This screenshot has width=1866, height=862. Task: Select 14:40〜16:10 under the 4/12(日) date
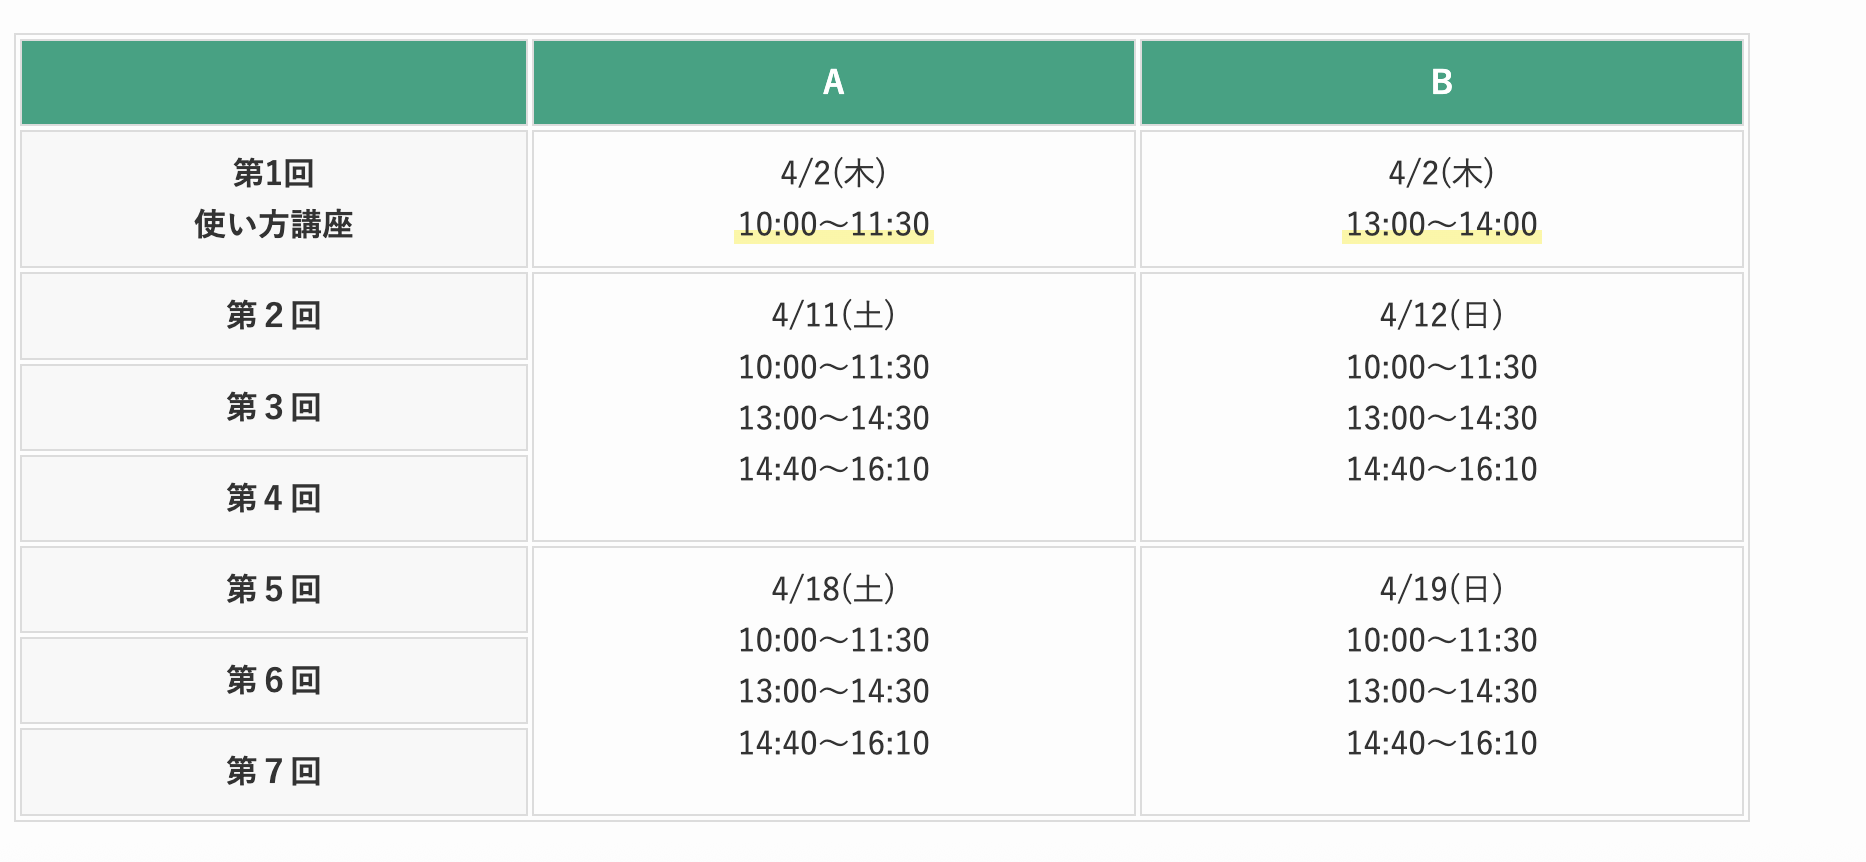pos(1441,469)
